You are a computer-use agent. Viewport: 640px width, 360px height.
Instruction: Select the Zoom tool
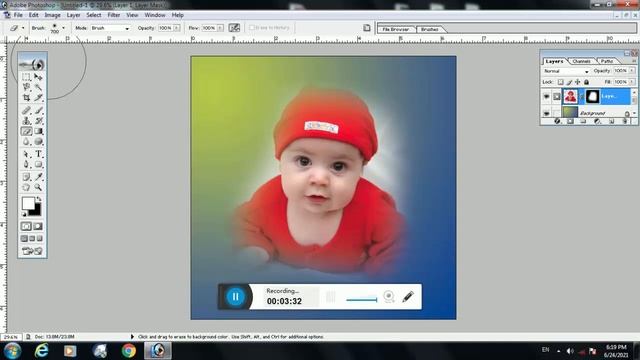[x=38, y=188]
